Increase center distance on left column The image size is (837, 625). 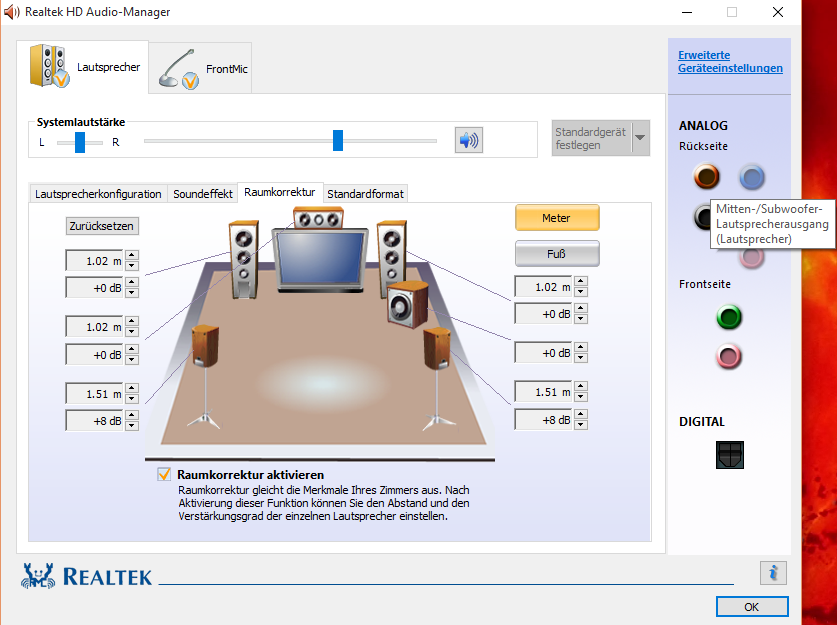coord(132,321)
